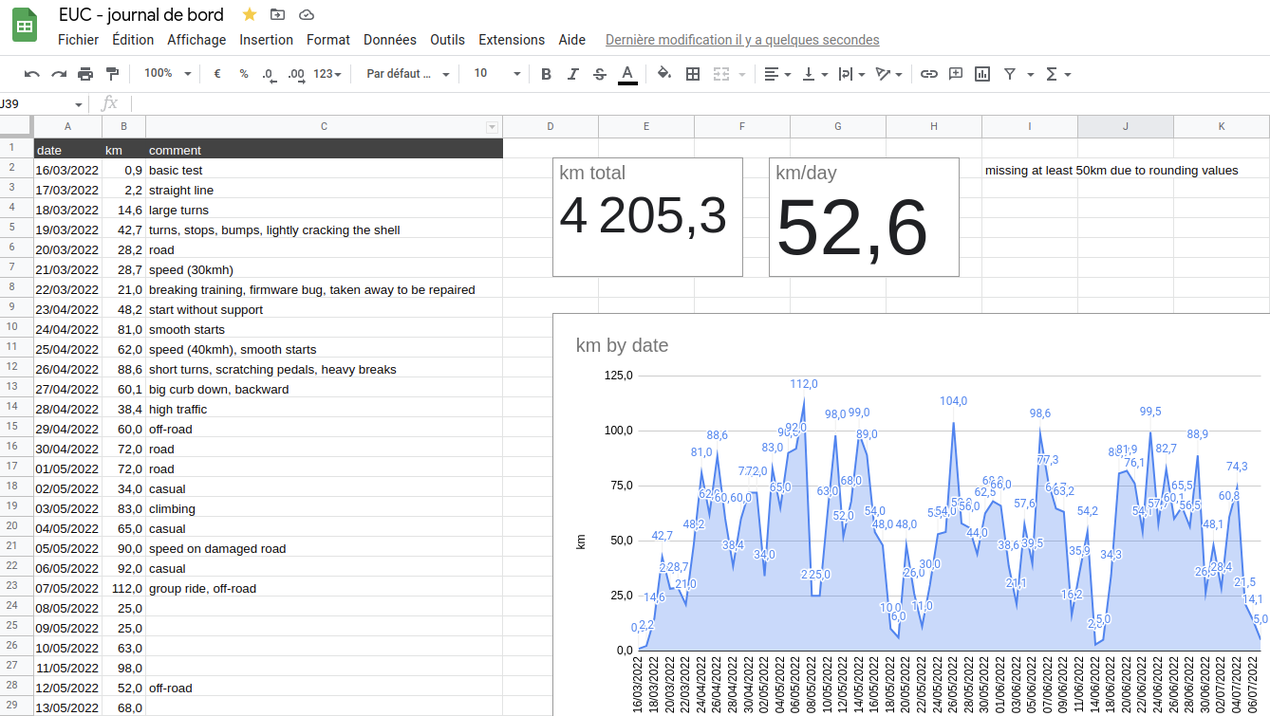Open the Aide menu

(x=572, y=40)
